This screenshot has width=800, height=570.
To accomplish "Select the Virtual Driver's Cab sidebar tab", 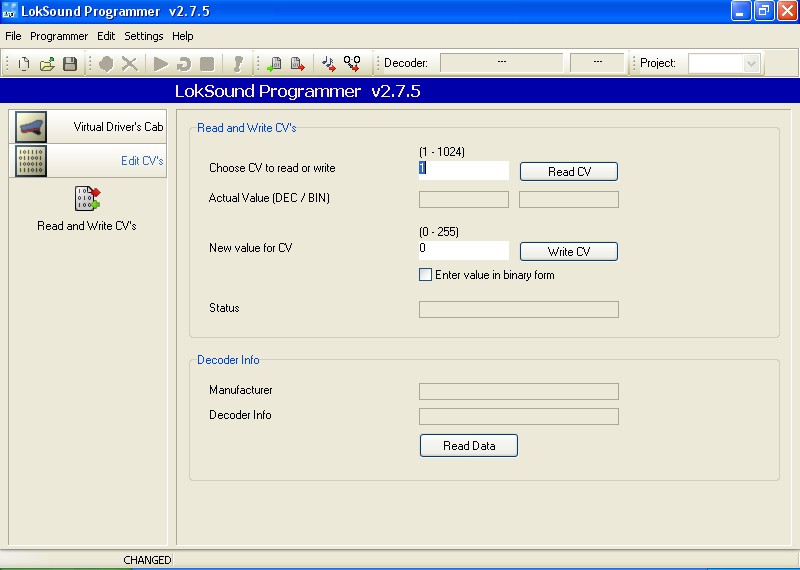I will point(88,127).
